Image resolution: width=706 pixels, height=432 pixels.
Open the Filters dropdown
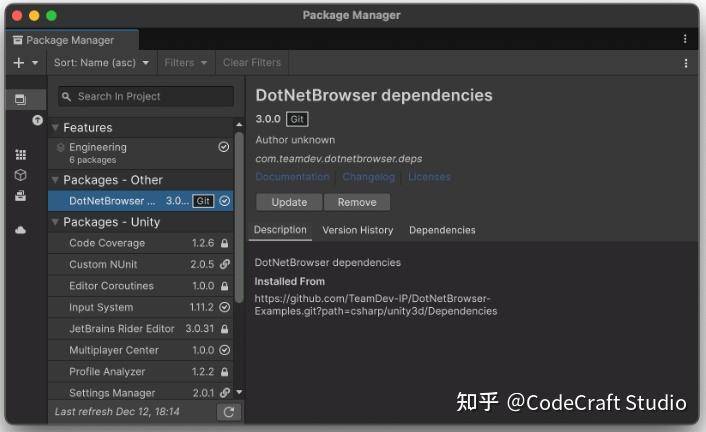[186, 63]
